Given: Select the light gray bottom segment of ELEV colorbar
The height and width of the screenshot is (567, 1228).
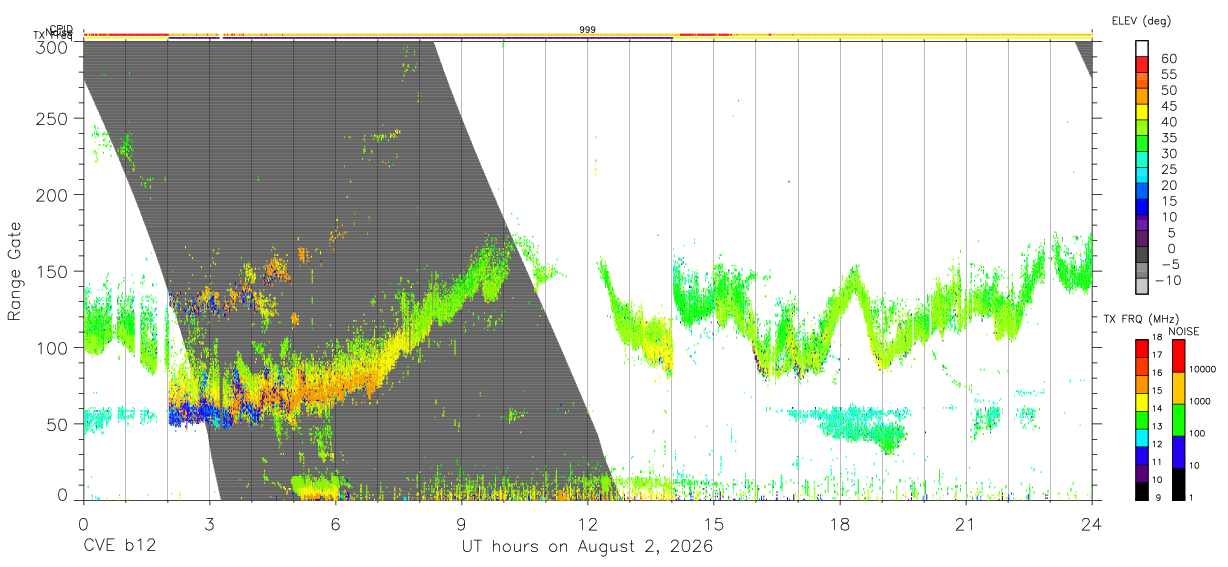Looking at the screenshot, I should click(1142, 287).
